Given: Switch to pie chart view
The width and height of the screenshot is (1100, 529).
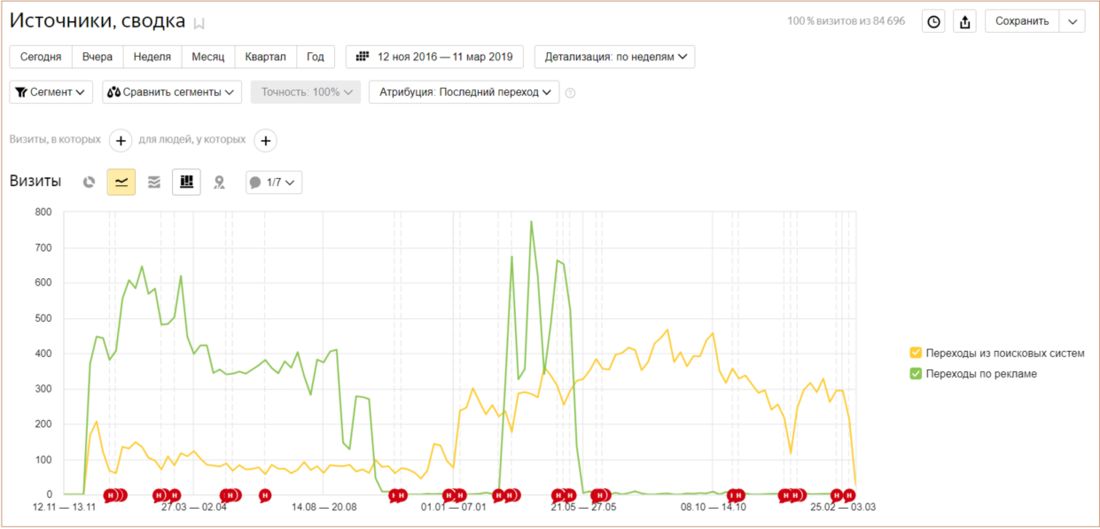Looking at the screenshot, I should point(88,182).
